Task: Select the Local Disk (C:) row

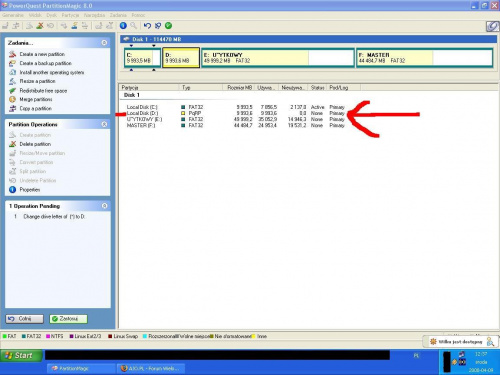Action: (x=235, y=107)
